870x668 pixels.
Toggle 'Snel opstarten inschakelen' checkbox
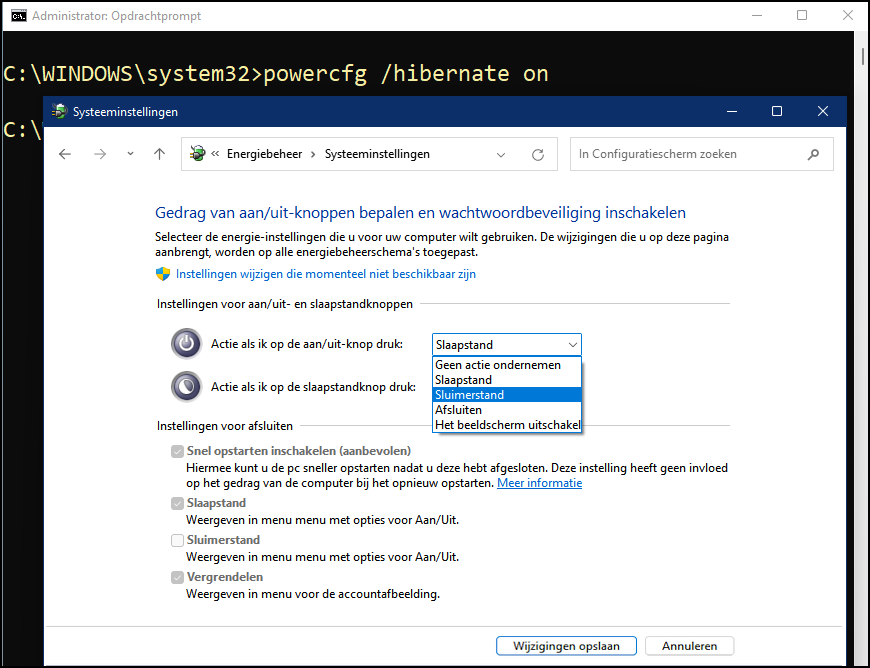pos(177,451)
